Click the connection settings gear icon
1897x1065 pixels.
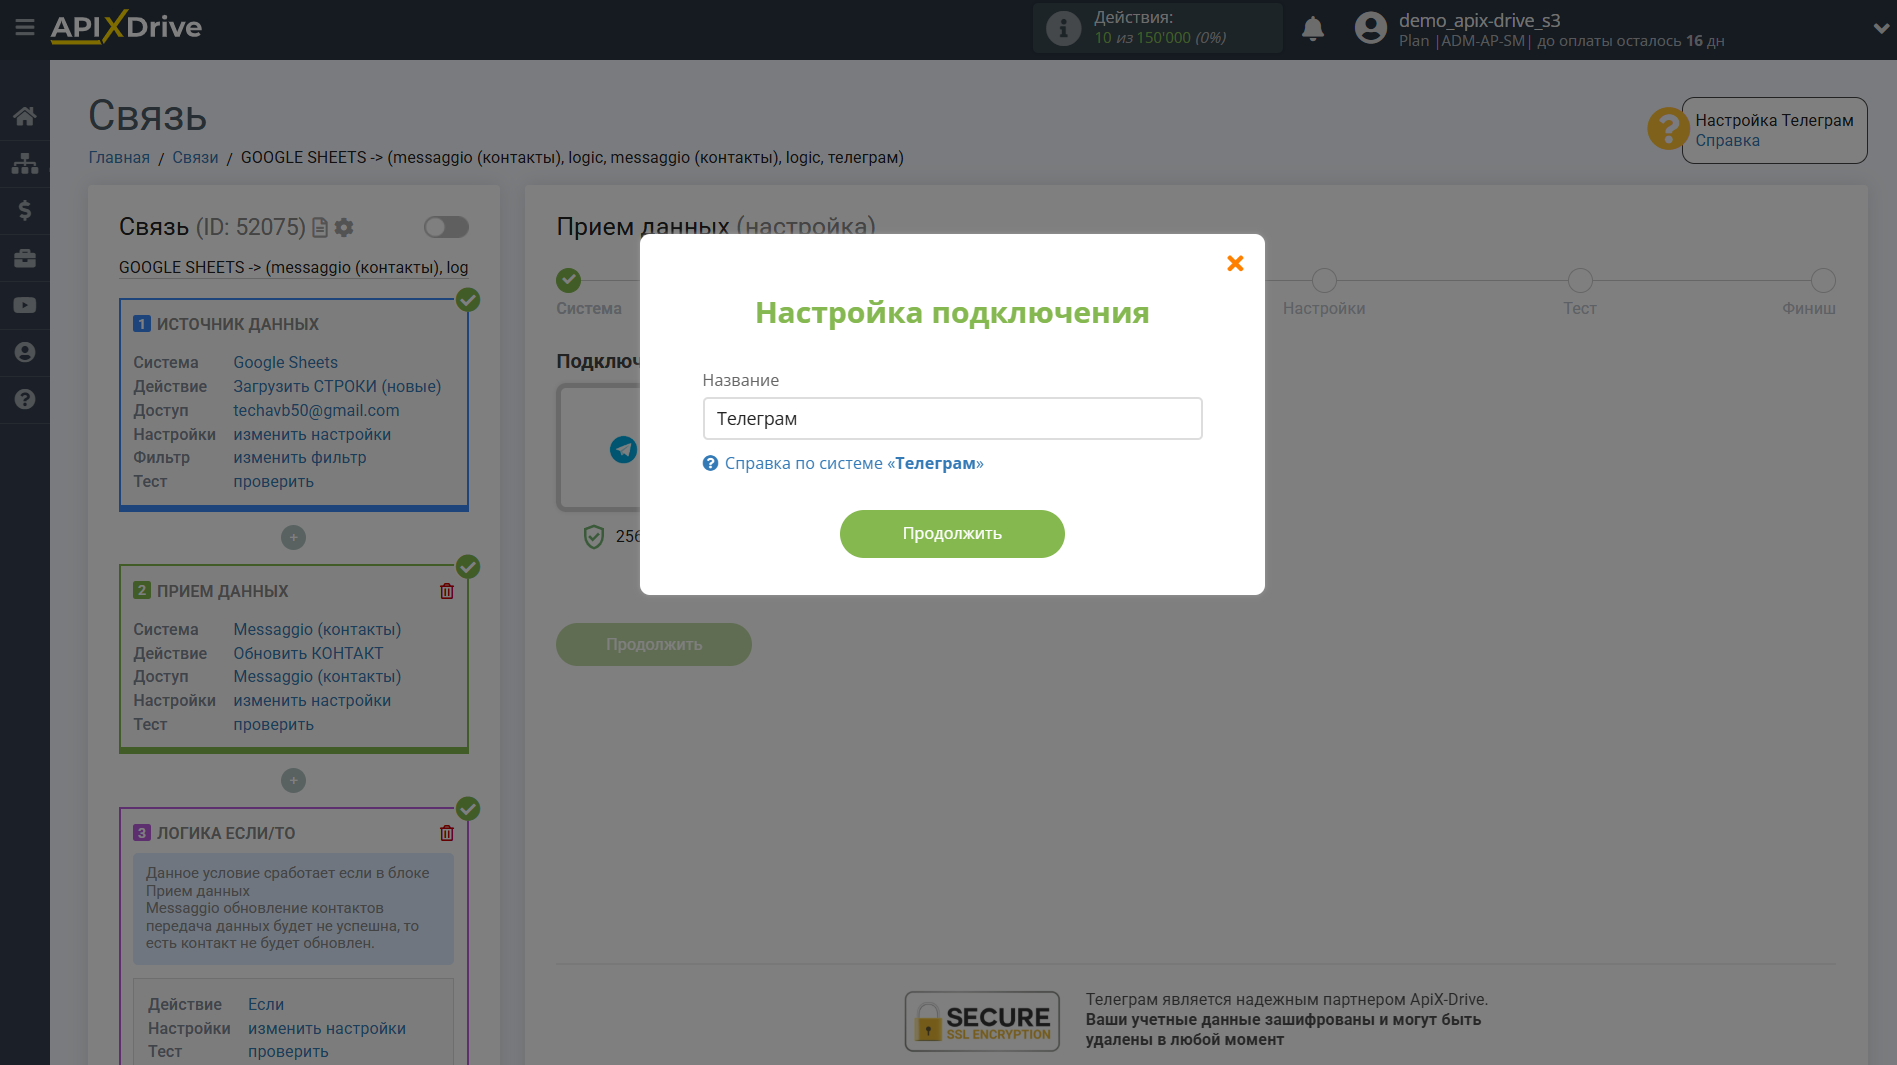344,228
